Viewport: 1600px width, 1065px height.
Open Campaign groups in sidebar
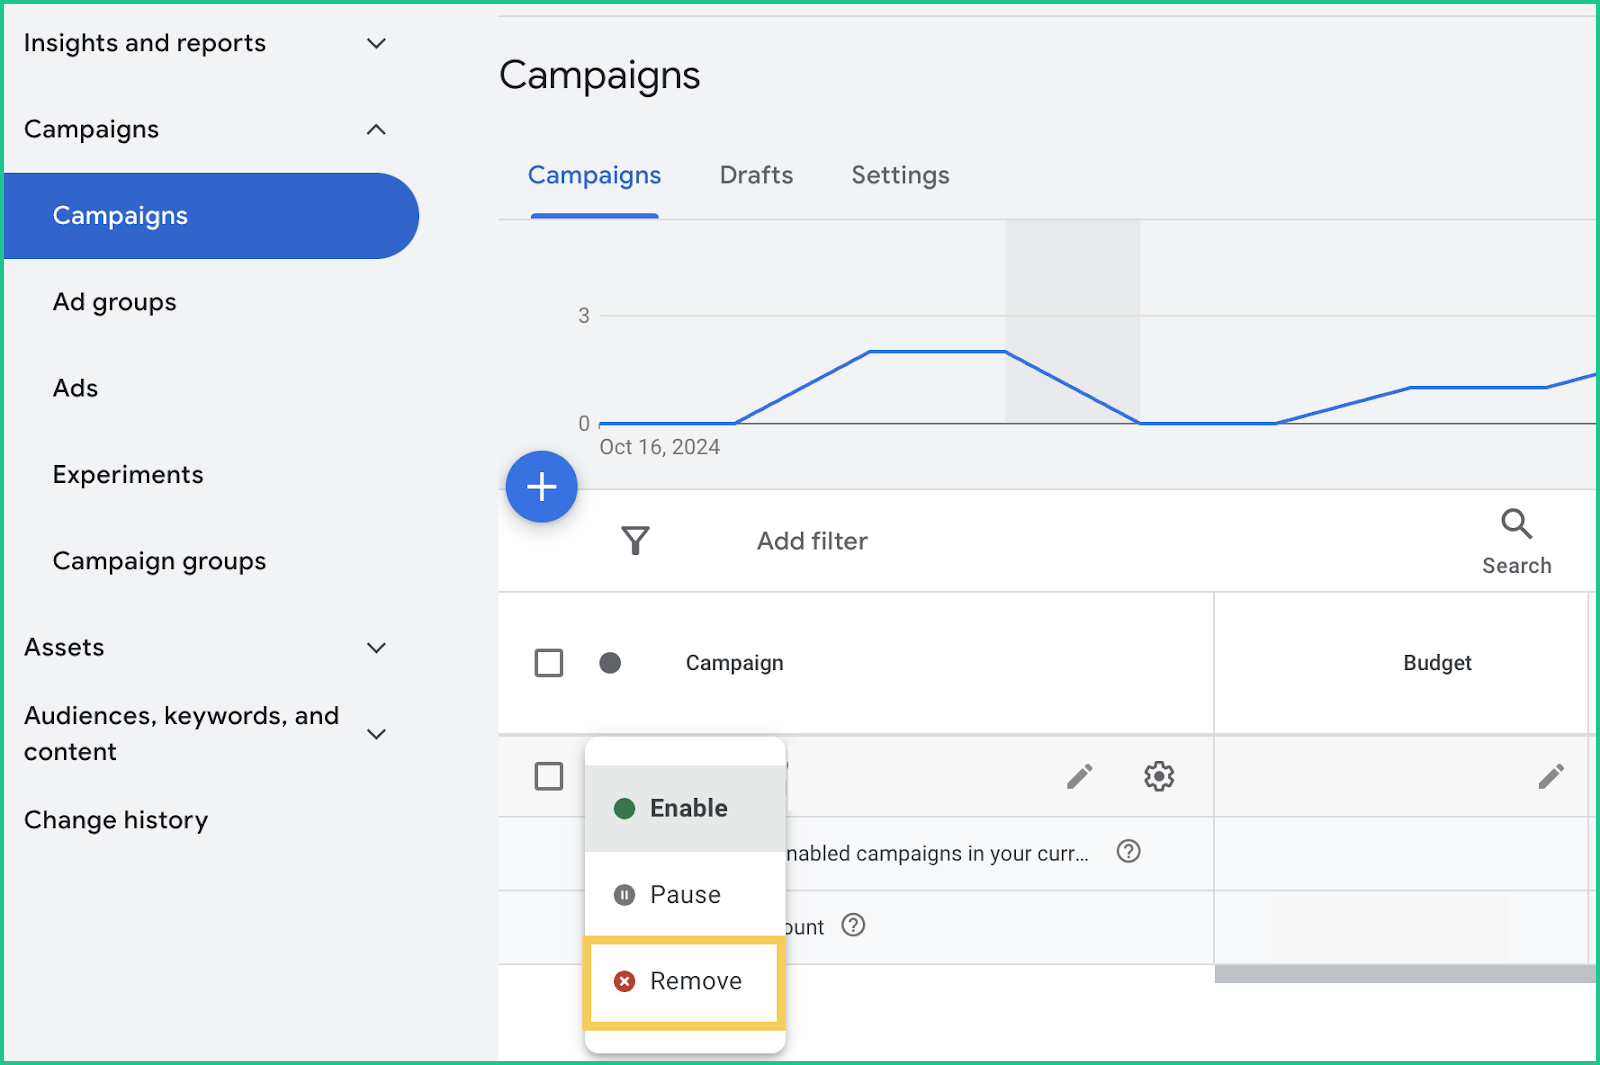coord(160,561)
